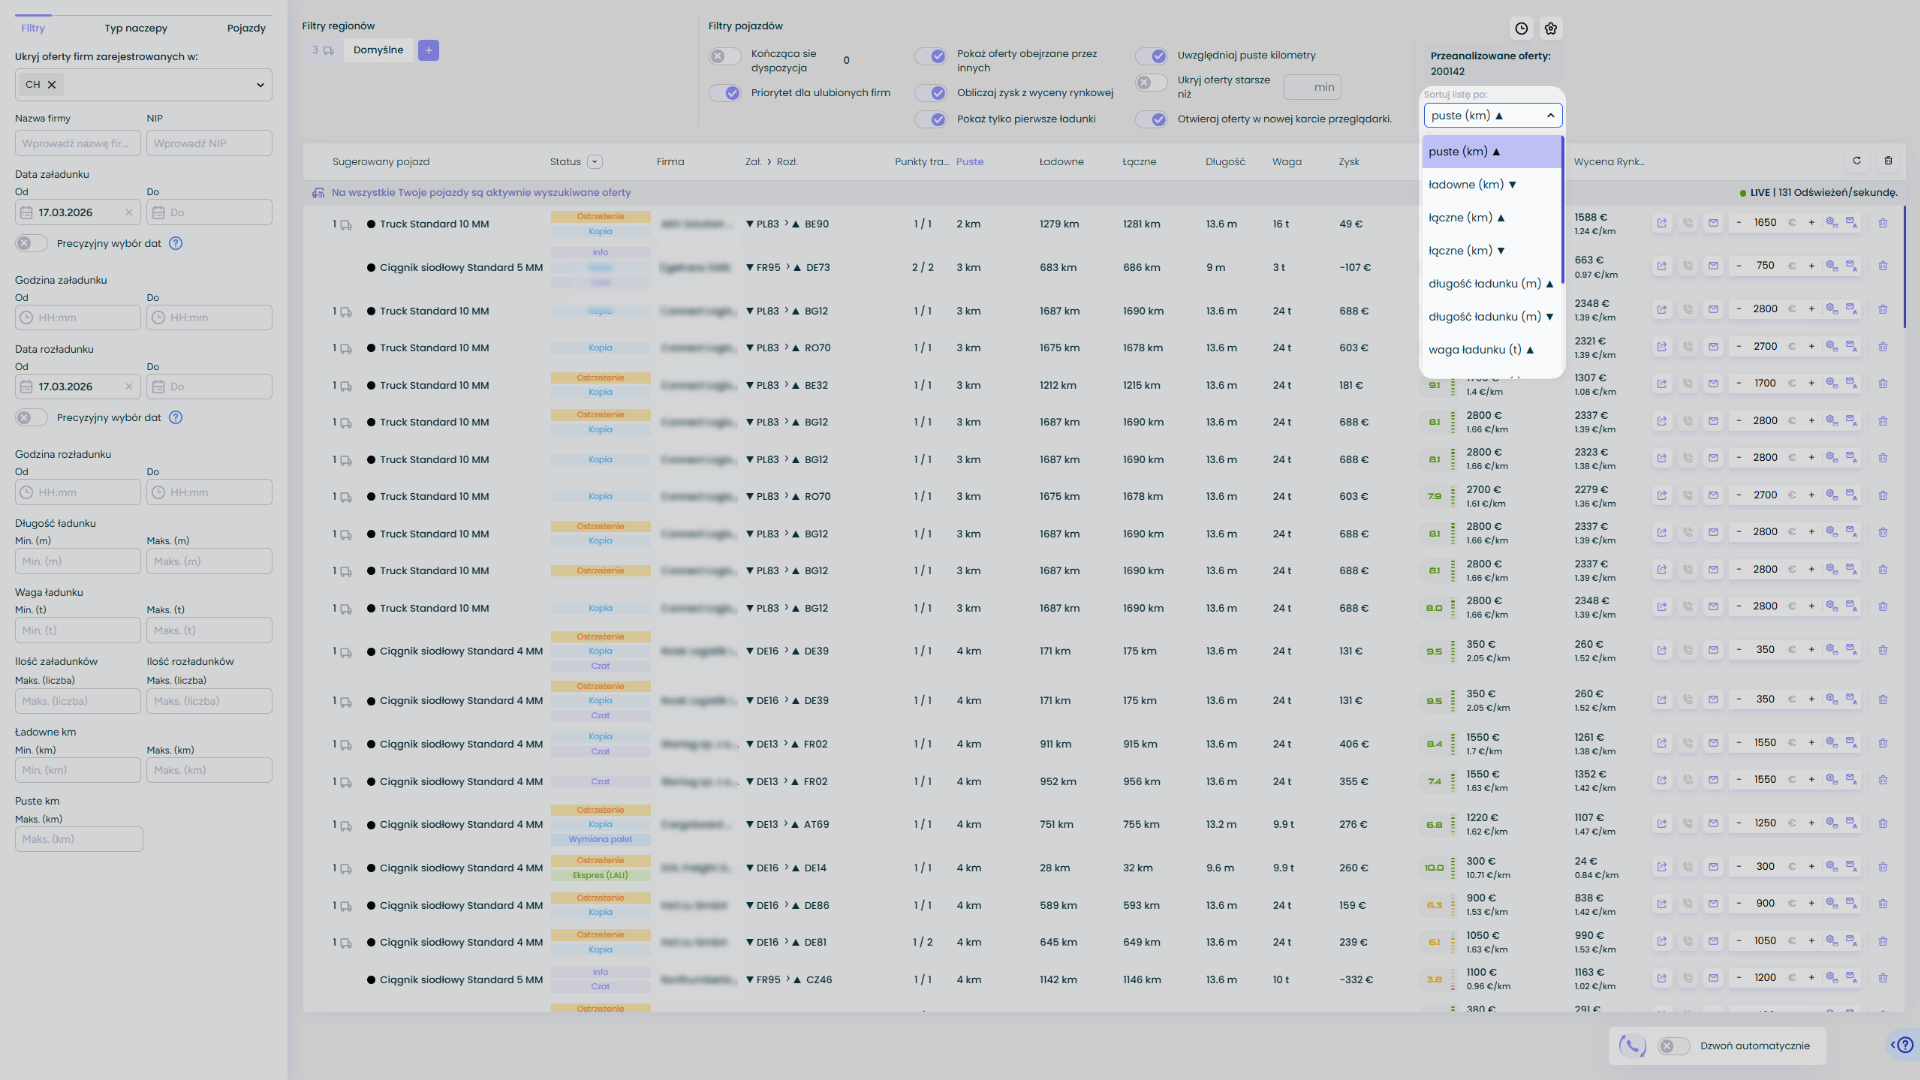Switch to Typ naczepy tab
1920x1080 pixels.
coord(136,28)
